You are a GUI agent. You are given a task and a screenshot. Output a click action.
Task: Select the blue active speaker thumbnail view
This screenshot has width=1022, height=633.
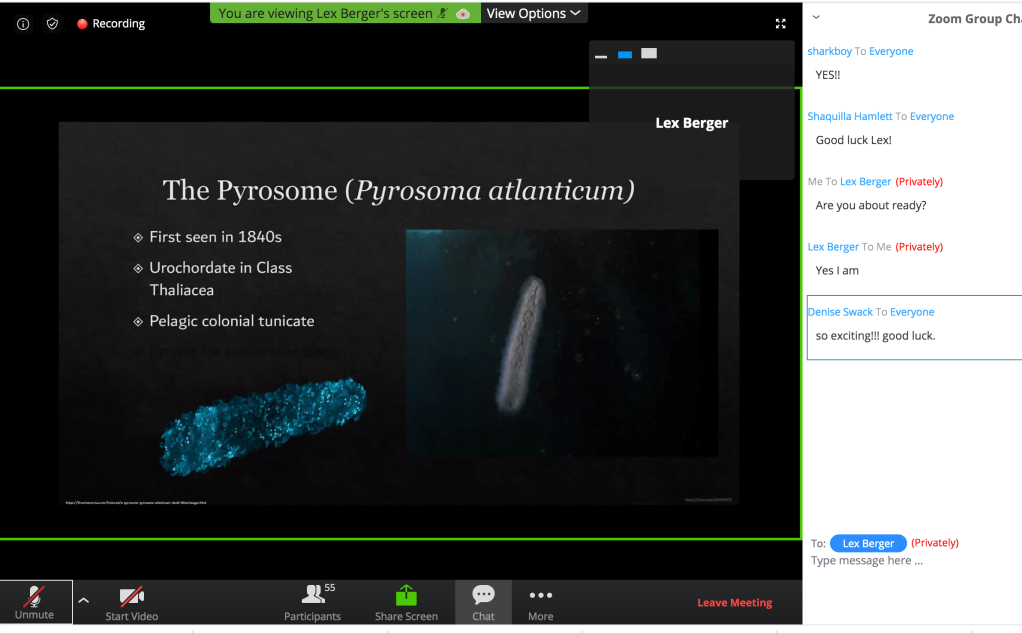click(625, 55)
